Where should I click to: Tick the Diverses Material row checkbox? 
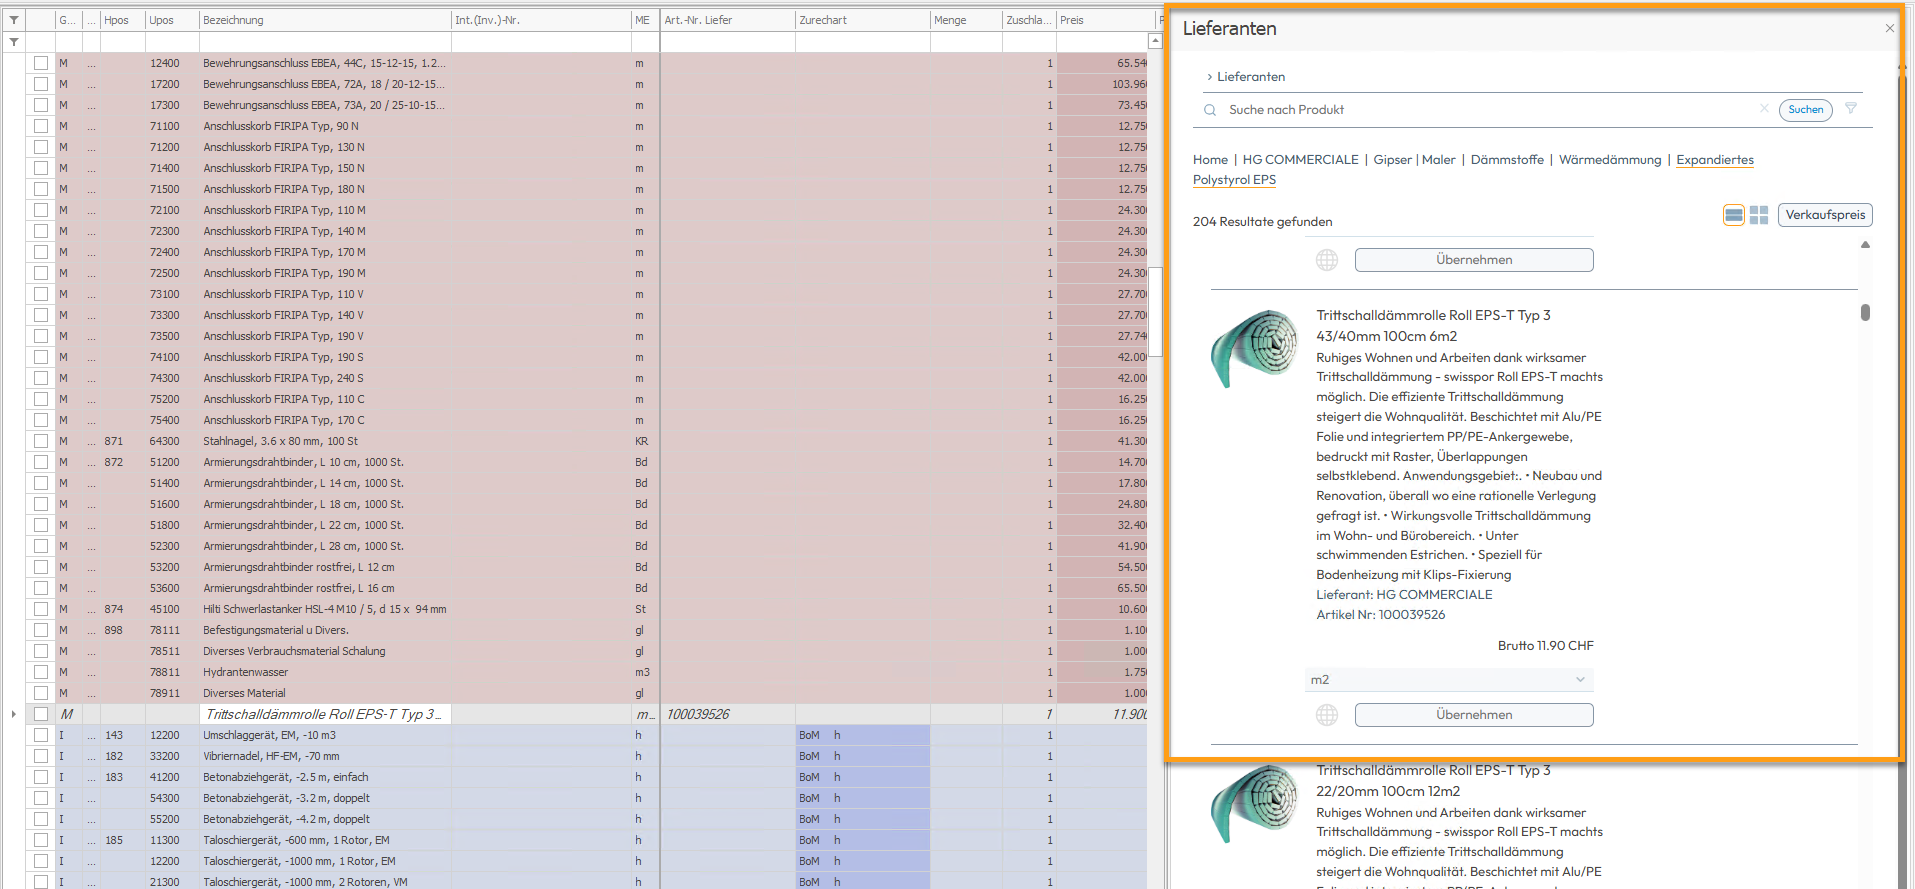point(41,693)
